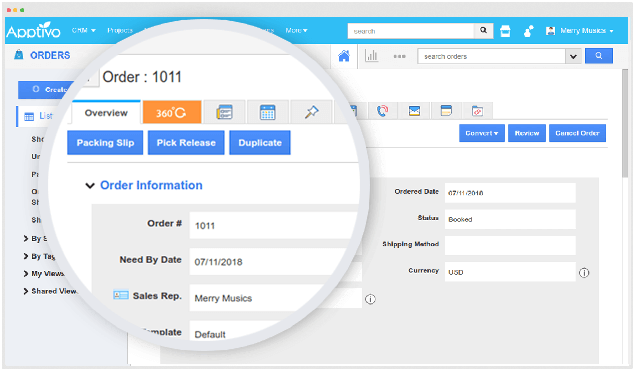635x371 pixels.
Task: Switch to the Overview tab
Action: tap(106, 113)
